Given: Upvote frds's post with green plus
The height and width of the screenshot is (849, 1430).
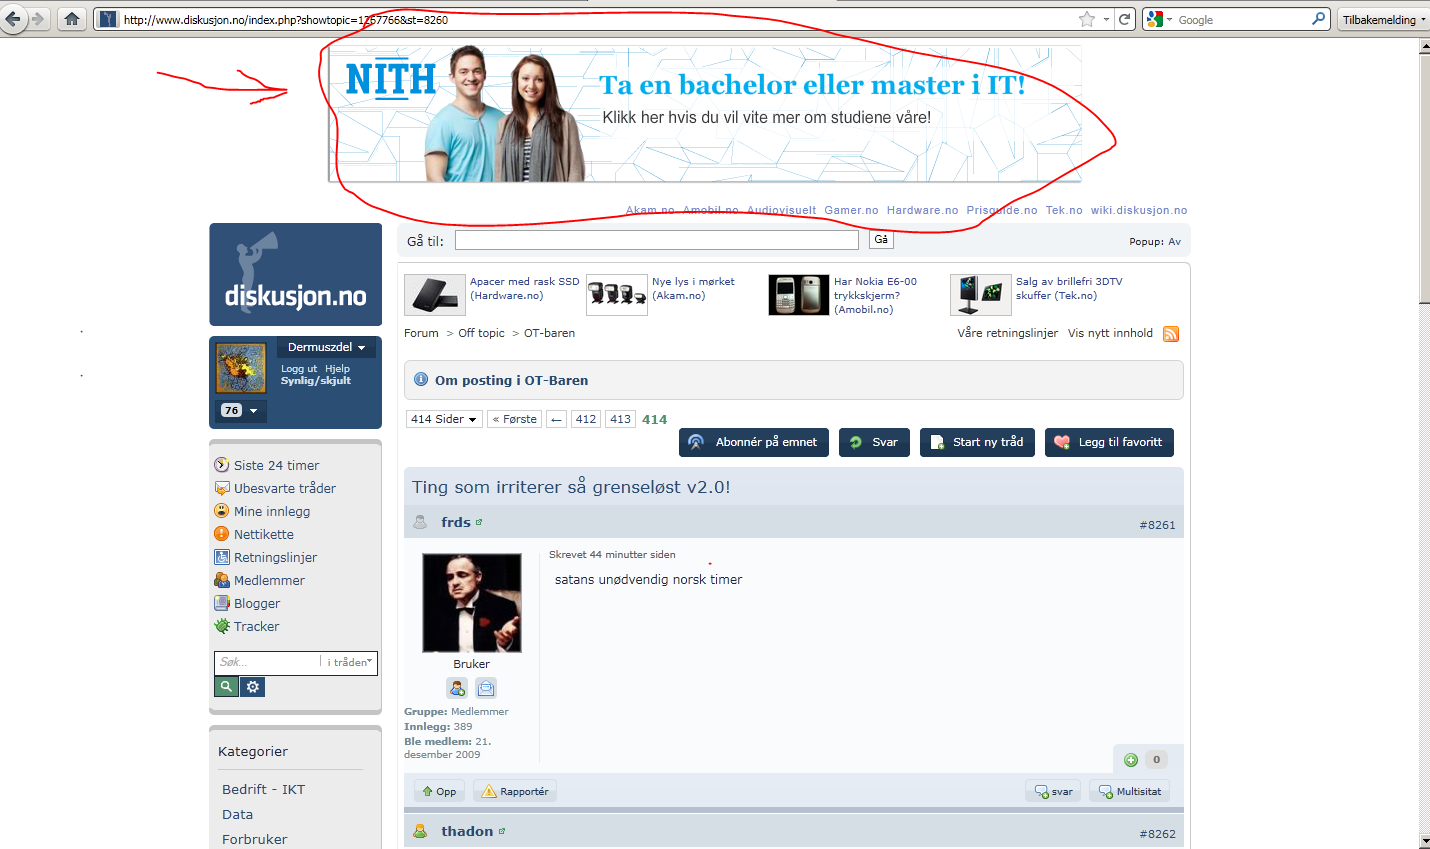Looking at the screenshot, I should pyautogui.click(x=1131, y=760).
